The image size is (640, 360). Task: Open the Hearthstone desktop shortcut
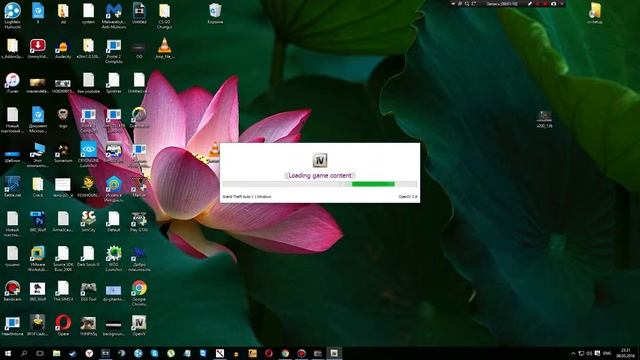pos(12,325)
